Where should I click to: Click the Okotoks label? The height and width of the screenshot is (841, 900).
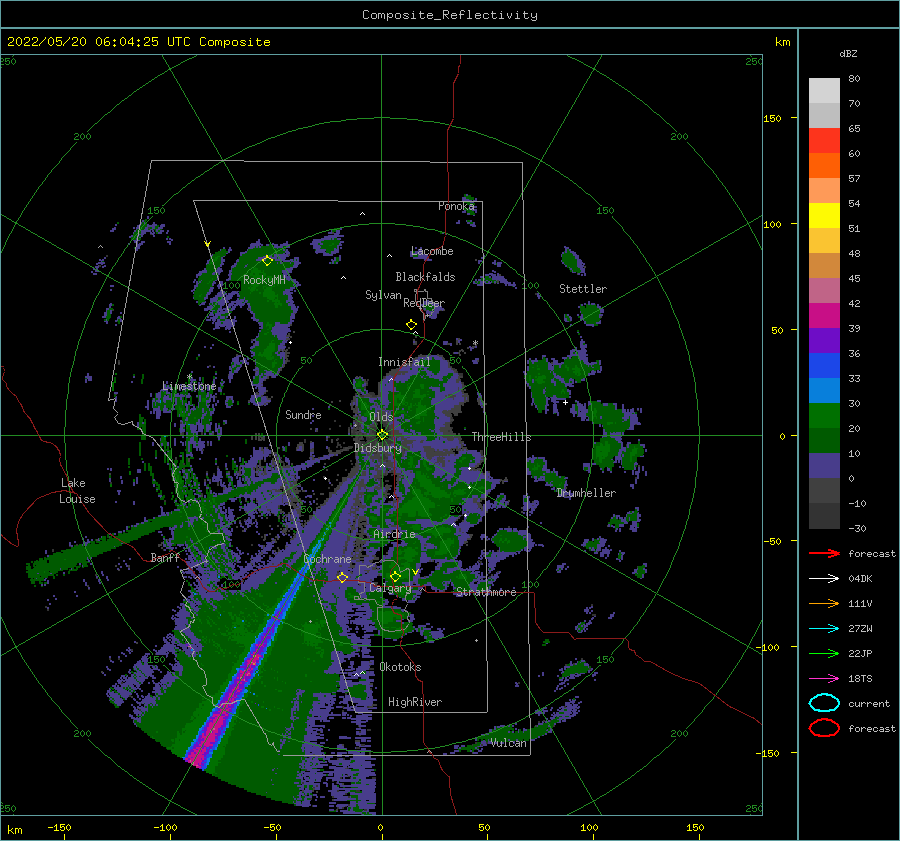point(400,666)
